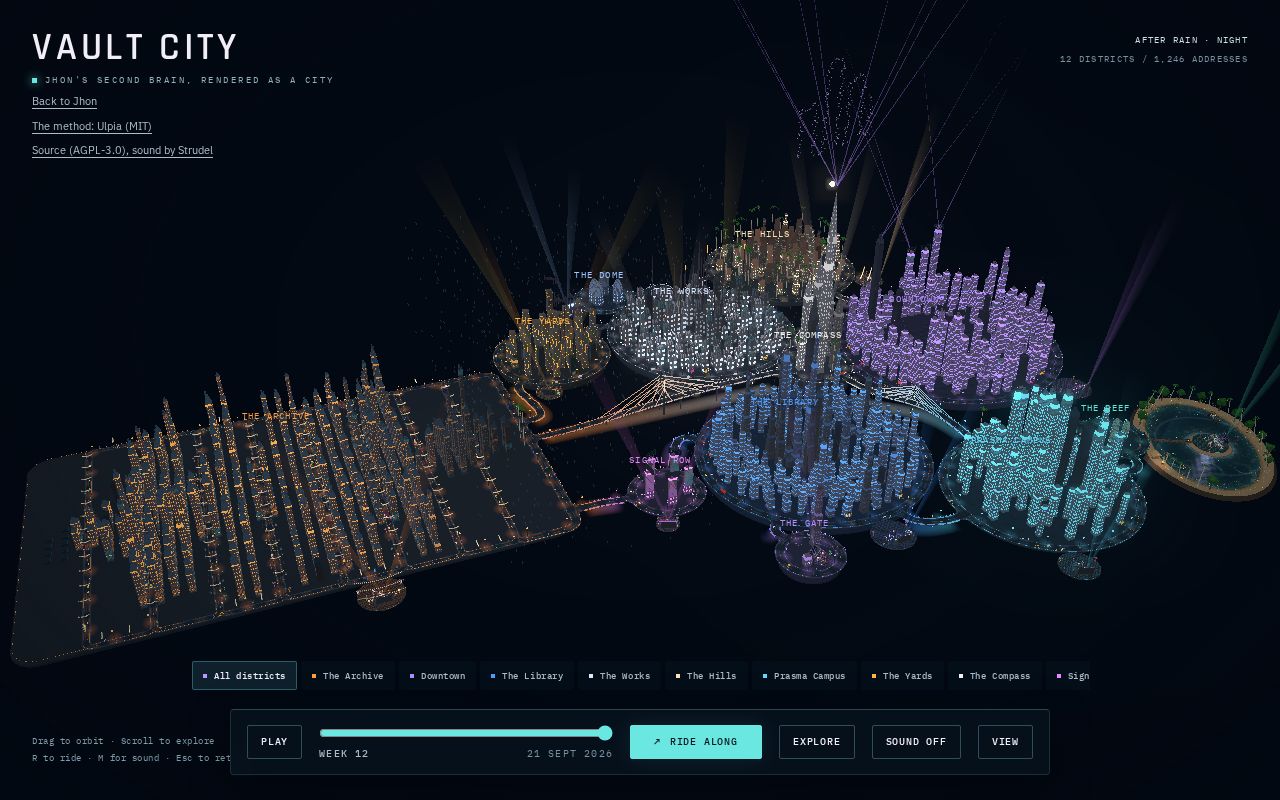Click the AFTER RAIN · NIGHT status text
The height and width of the screenshot is (800, 1280).
click(x=1191, y=40)
